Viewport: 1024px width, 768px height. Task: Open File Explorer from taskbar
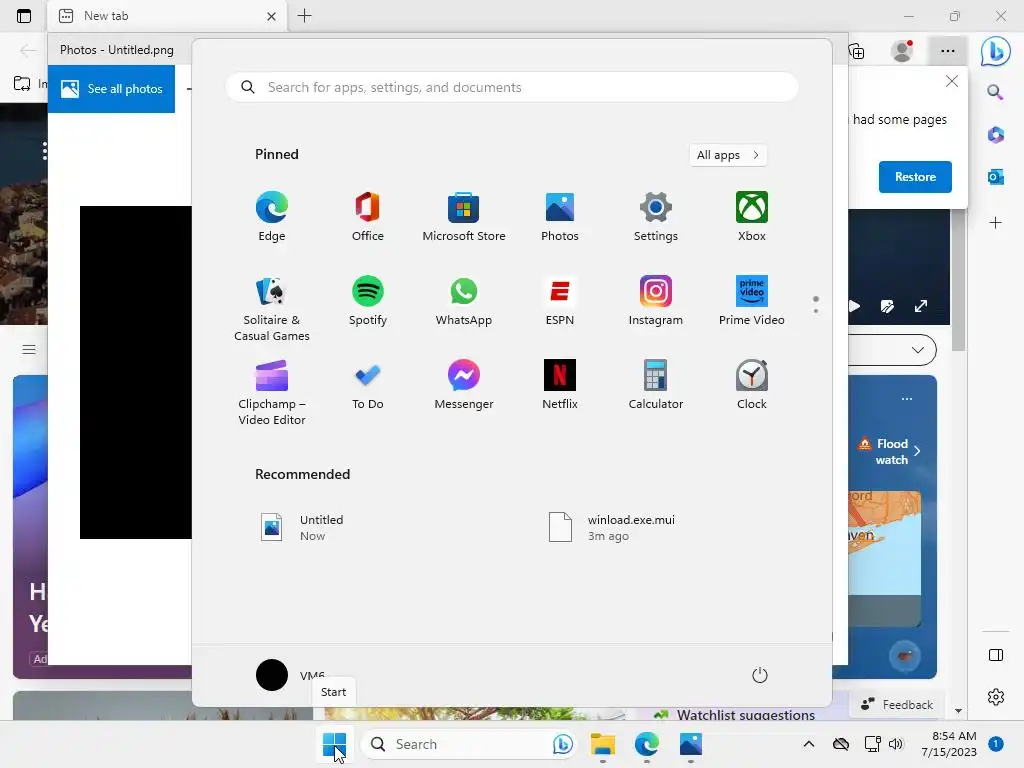click(x=603, y=744)
